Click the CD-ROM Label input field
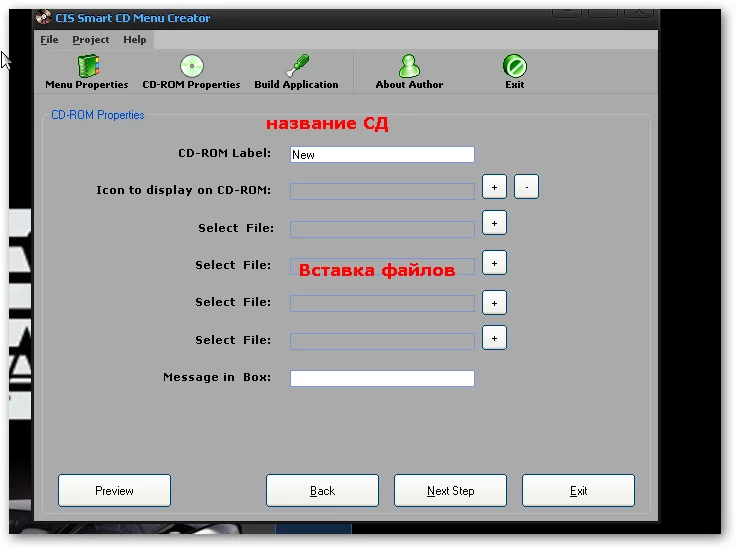Viewport: 736px width, 549px height. (x=382, y=154)
